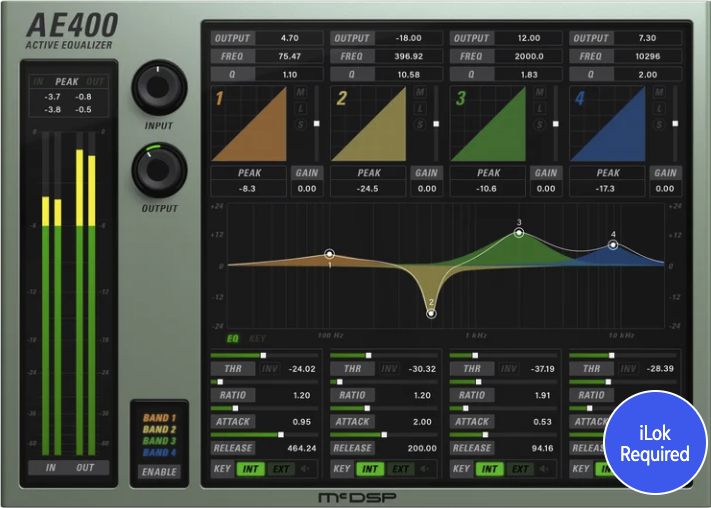This screenshot has width=711, height=508.
Task: Click the band 3 L button
Action: pos(540,108)
